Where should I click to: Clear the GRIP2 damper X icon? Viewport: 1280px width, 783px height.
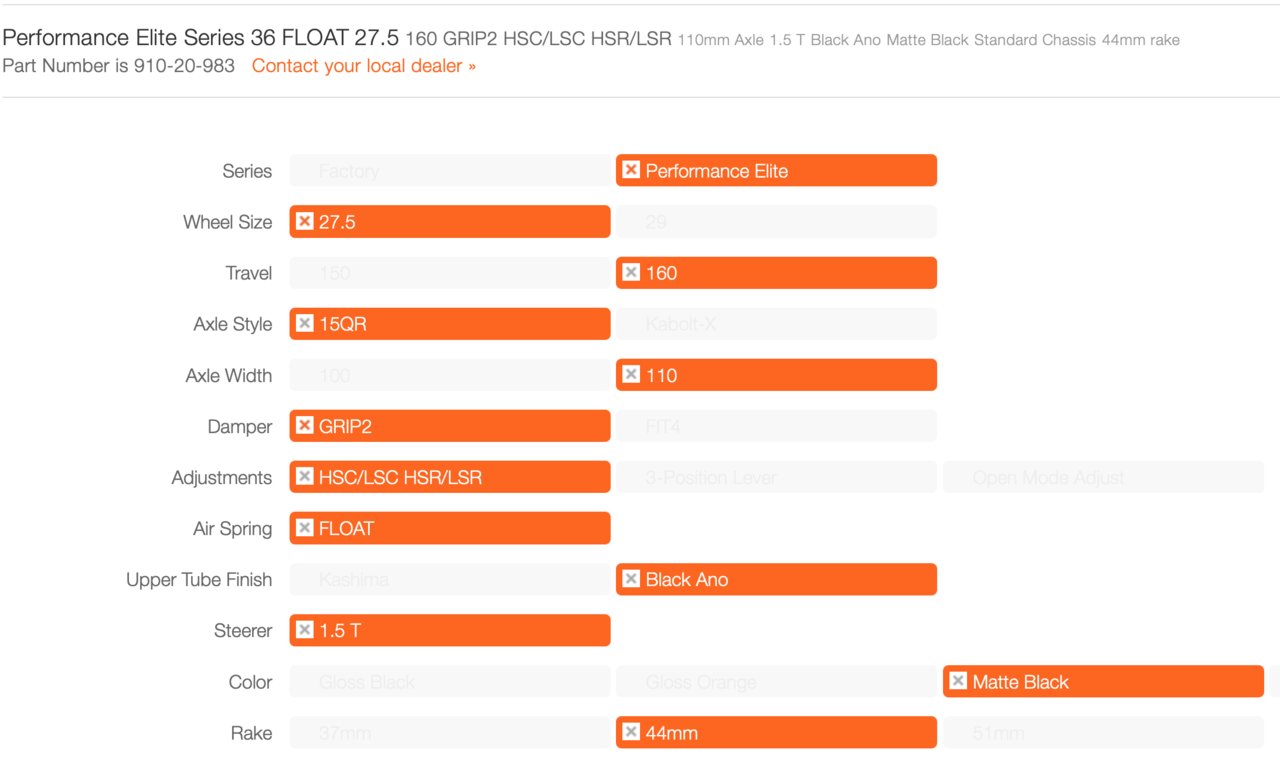pos(305,425)
